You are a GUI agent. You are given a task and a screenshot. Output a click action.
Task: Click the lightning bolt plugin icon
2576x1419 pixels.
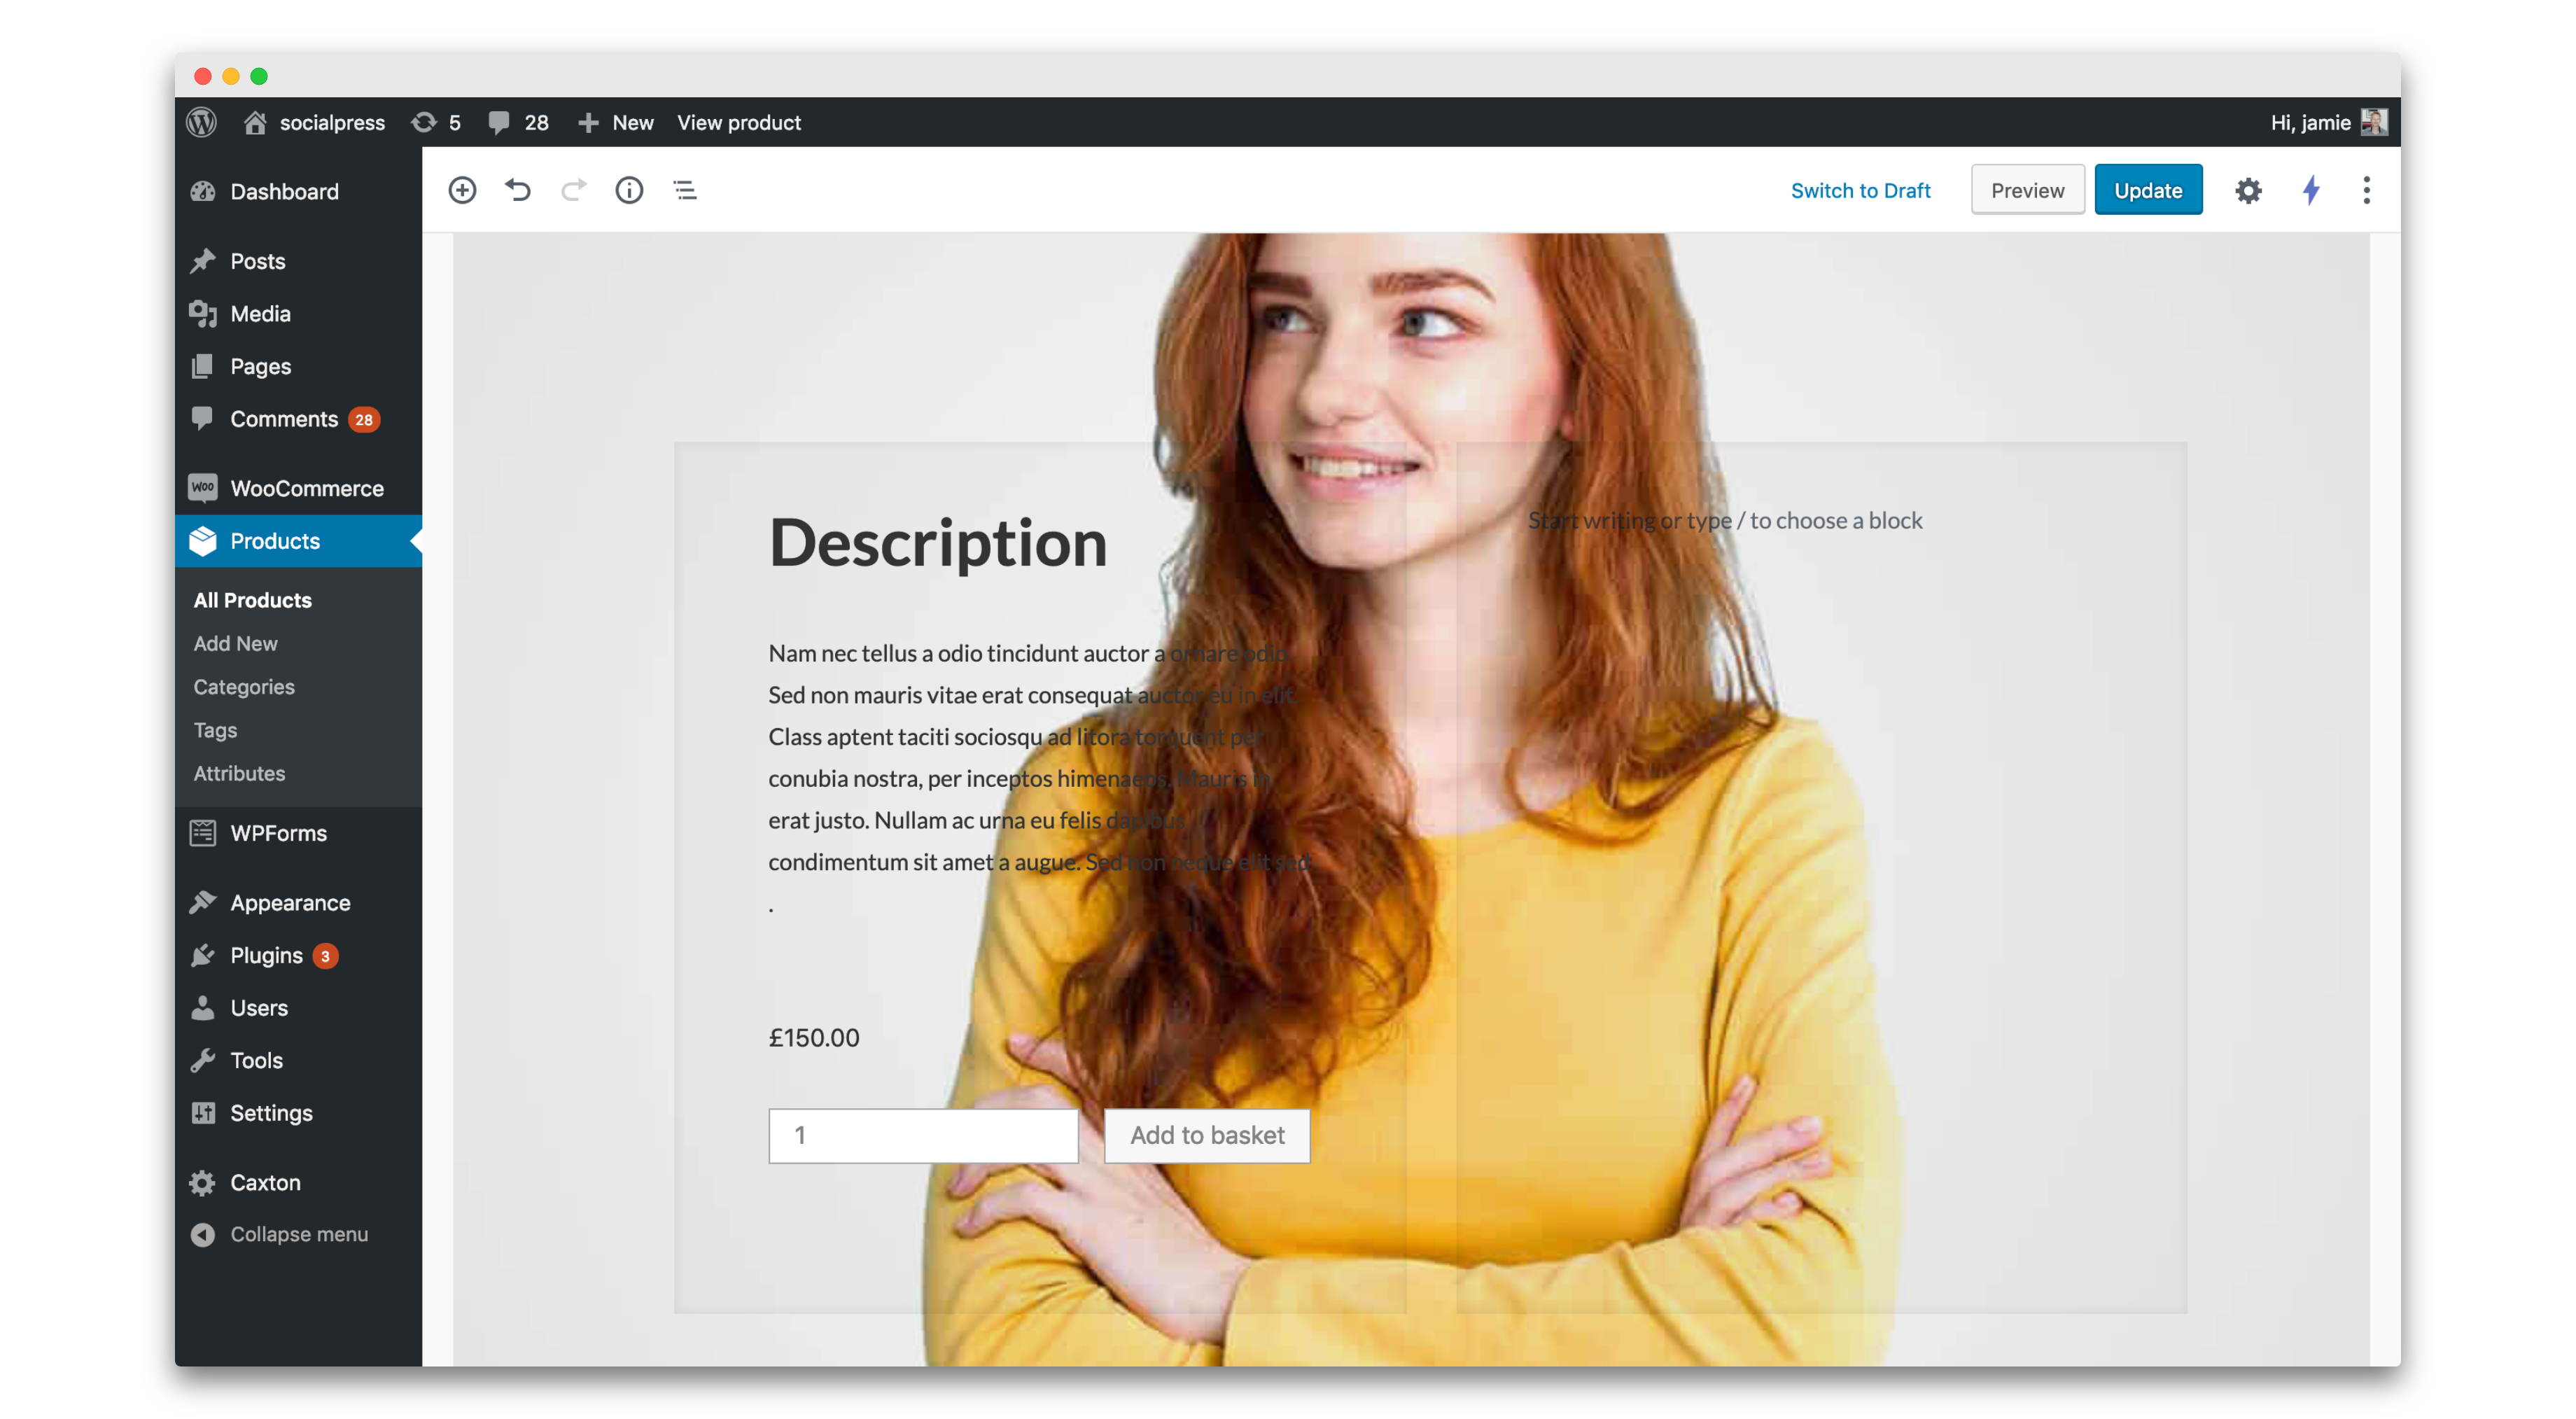pyautogui.click(x=2309, y=189)
